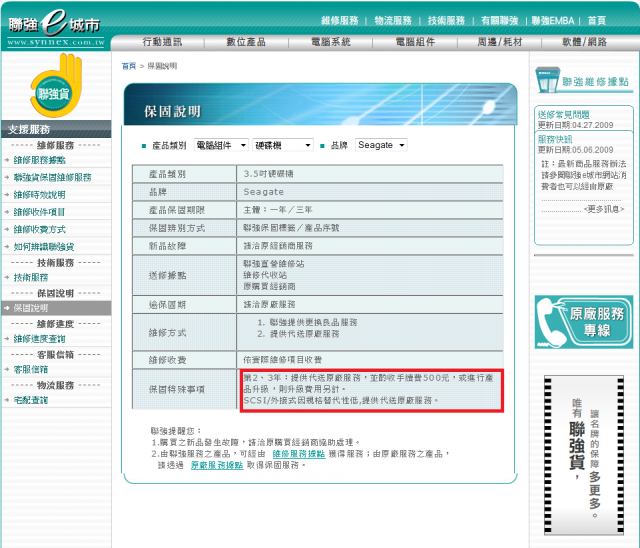Open the 硬碟機 sub-category dropdown
640x548 pixels.
point(282,145)
